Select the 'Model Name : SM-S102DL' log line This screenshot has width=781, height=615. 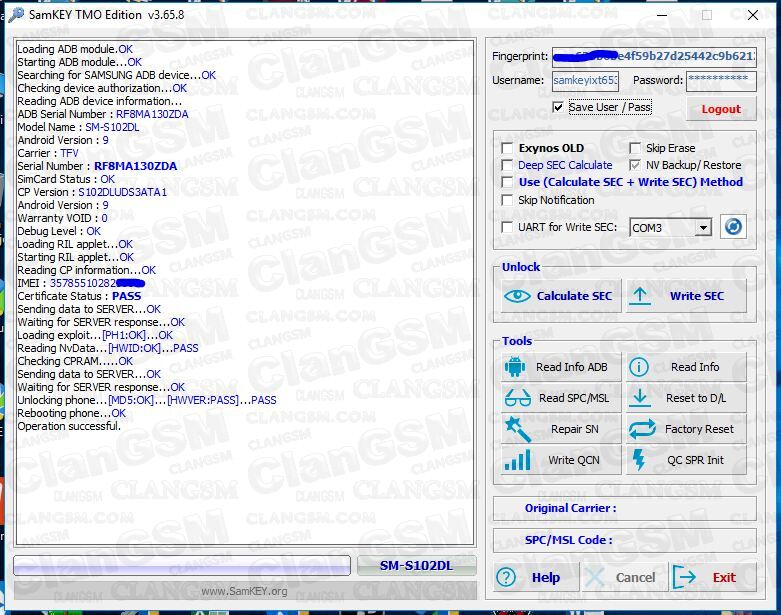tap(78, 127)
